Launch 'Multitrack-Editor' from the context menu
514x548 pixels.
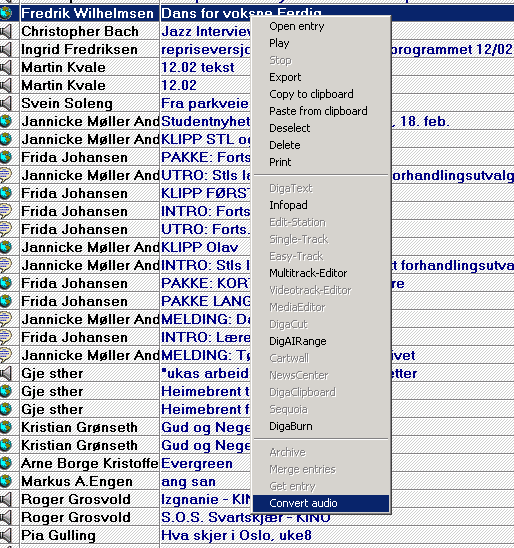[321, 273]
